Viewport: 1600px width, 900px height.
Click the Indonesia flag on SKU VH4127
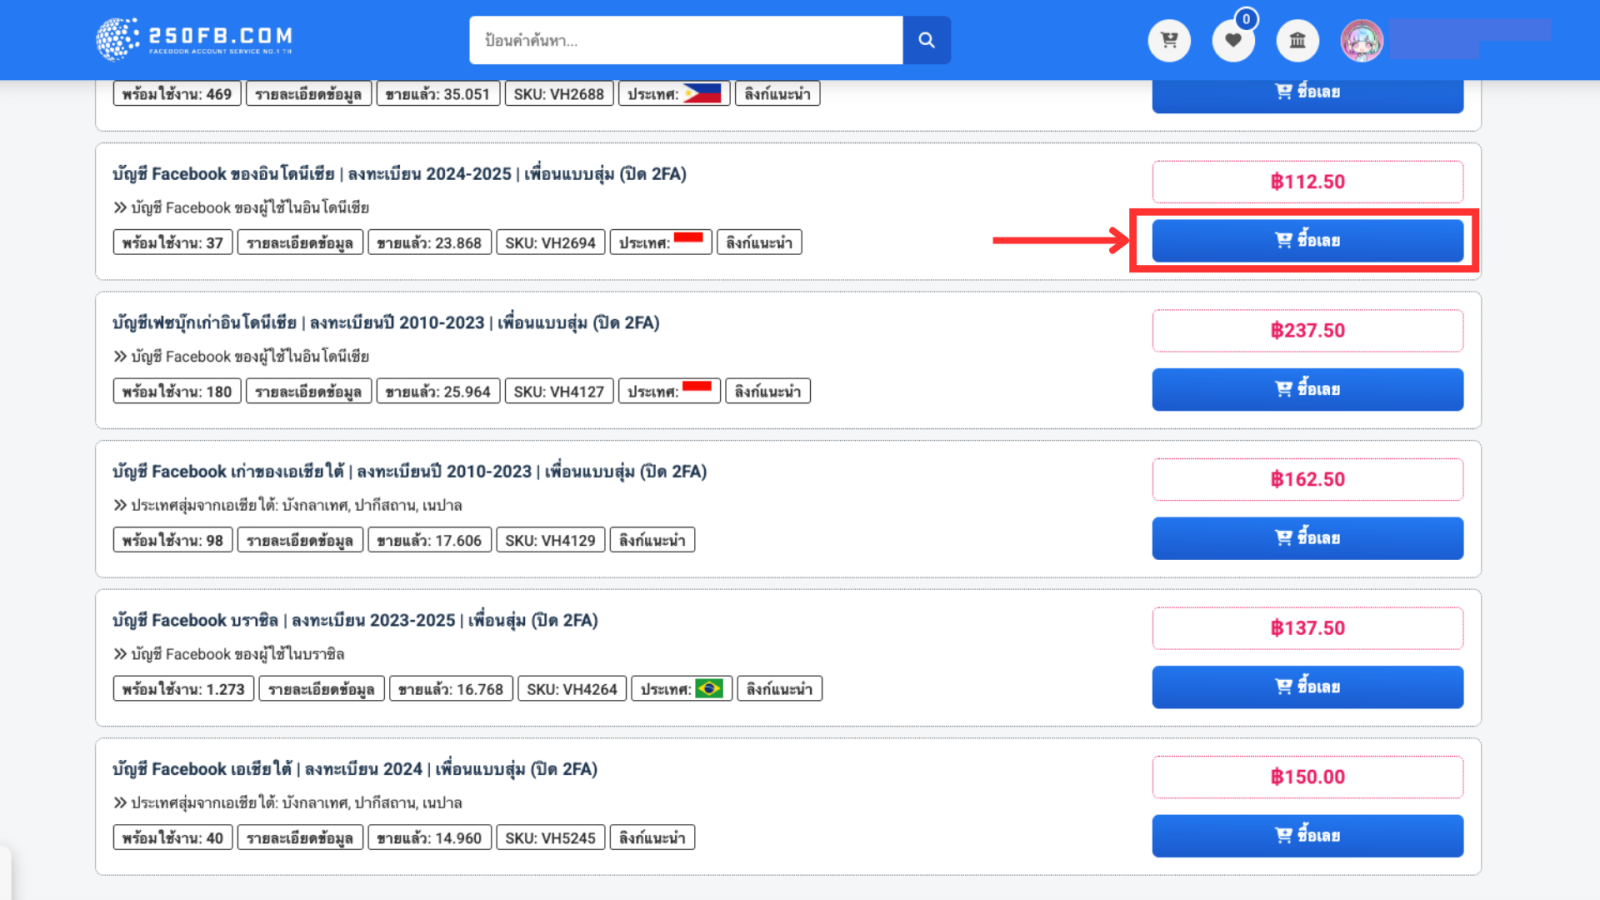point(697,388)
